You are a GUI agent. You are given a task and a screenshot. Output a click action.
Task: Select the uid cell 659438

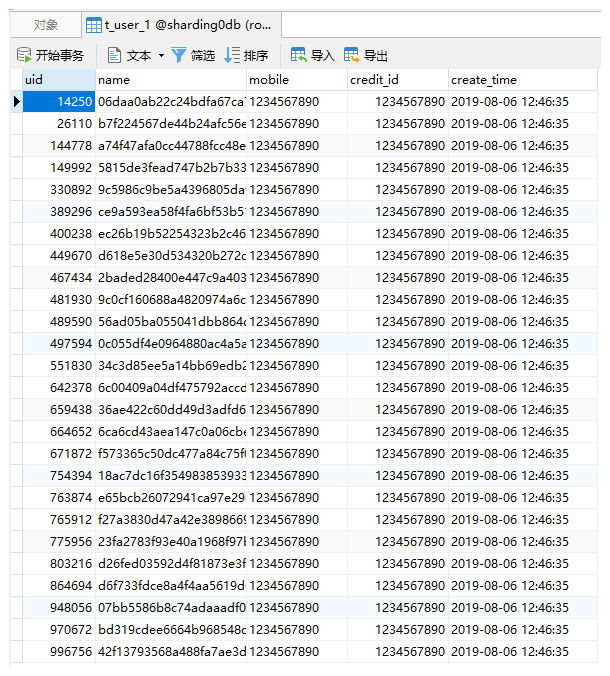coord(59,410)
